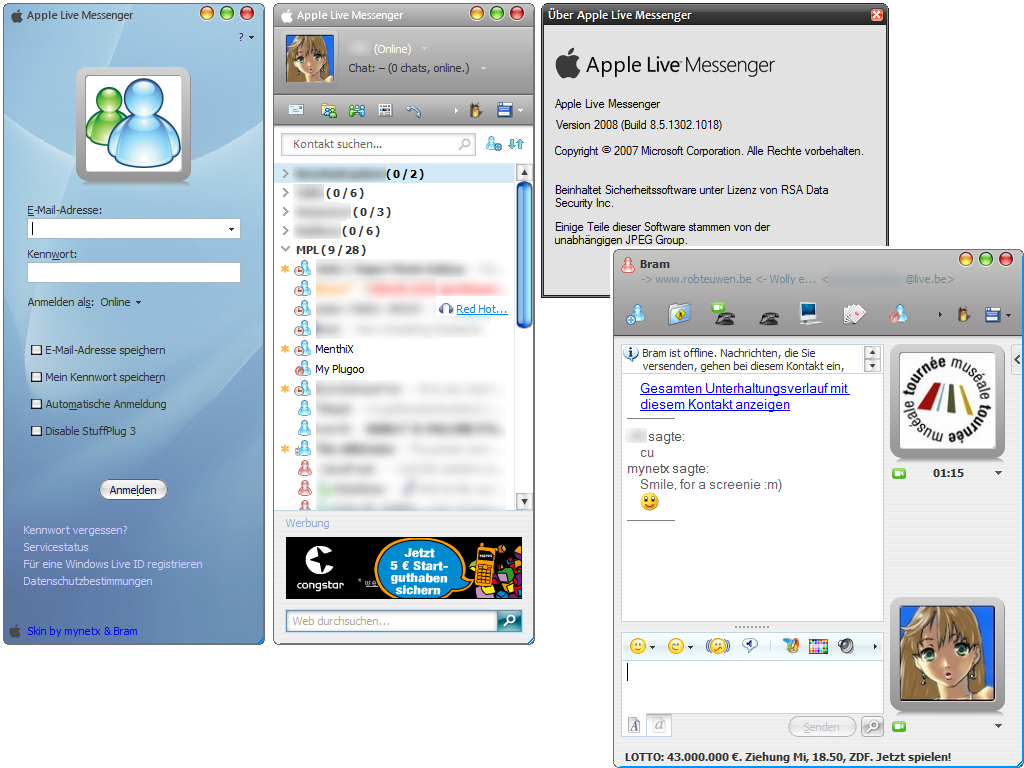1024x768 pixels.
Task: Open the email inbox icon on the contact list toolbar
Action: tap(296, 110)
